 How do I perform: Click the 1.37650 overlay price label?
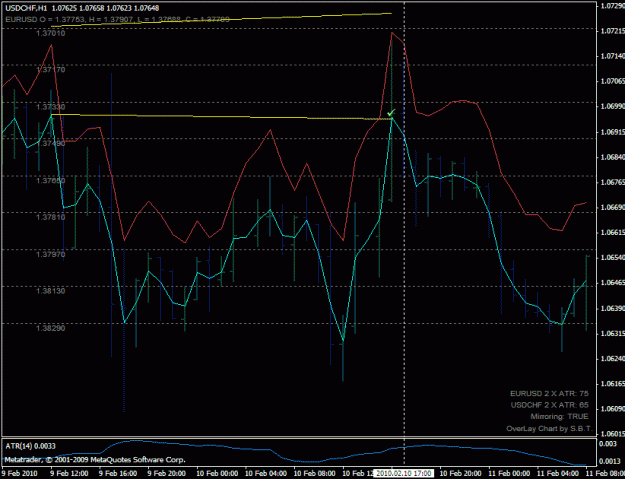(51, 181)
